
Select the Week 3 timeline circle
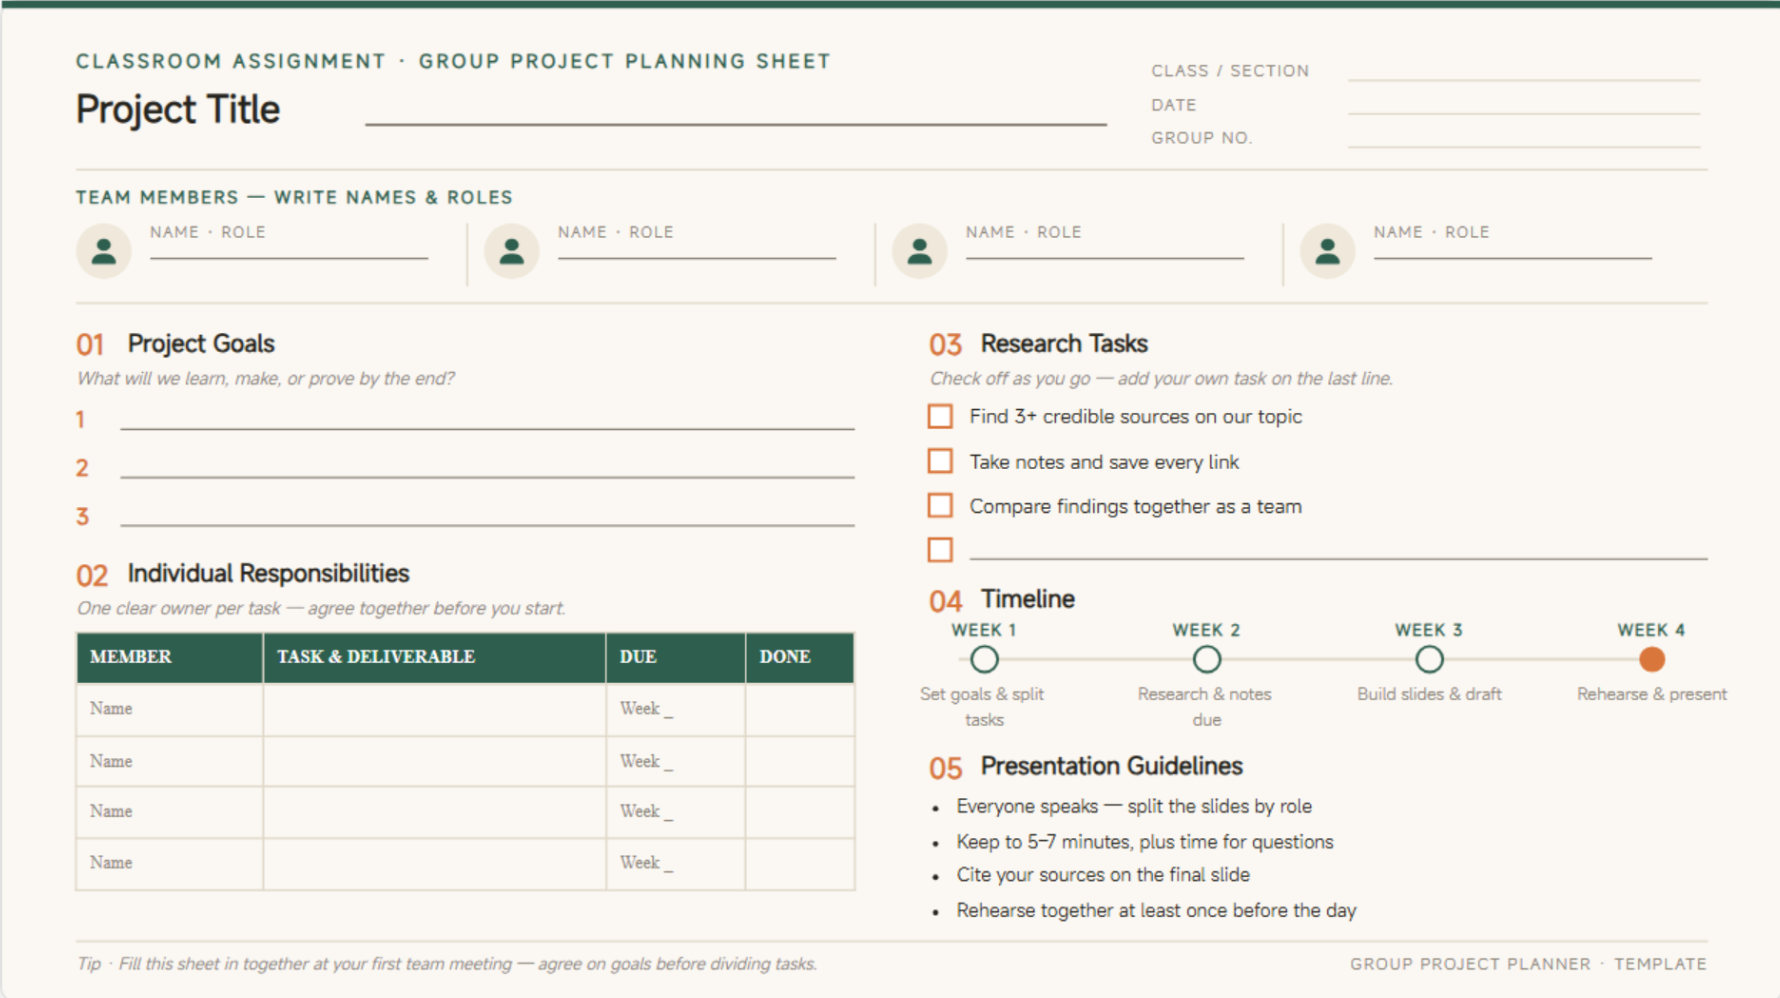[x=1429, y=659]
